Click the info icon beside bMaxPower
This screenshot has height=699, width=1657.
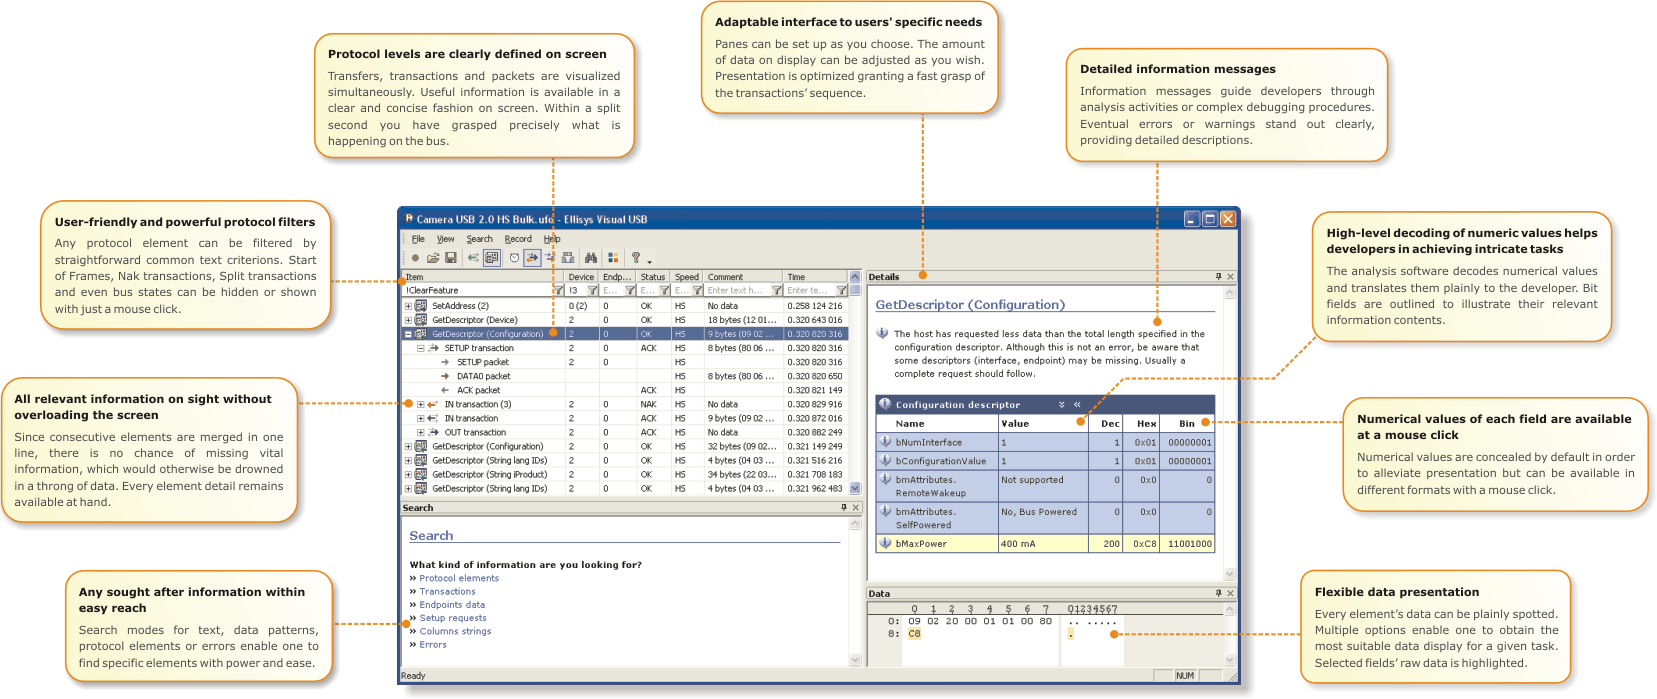(885, 544)
